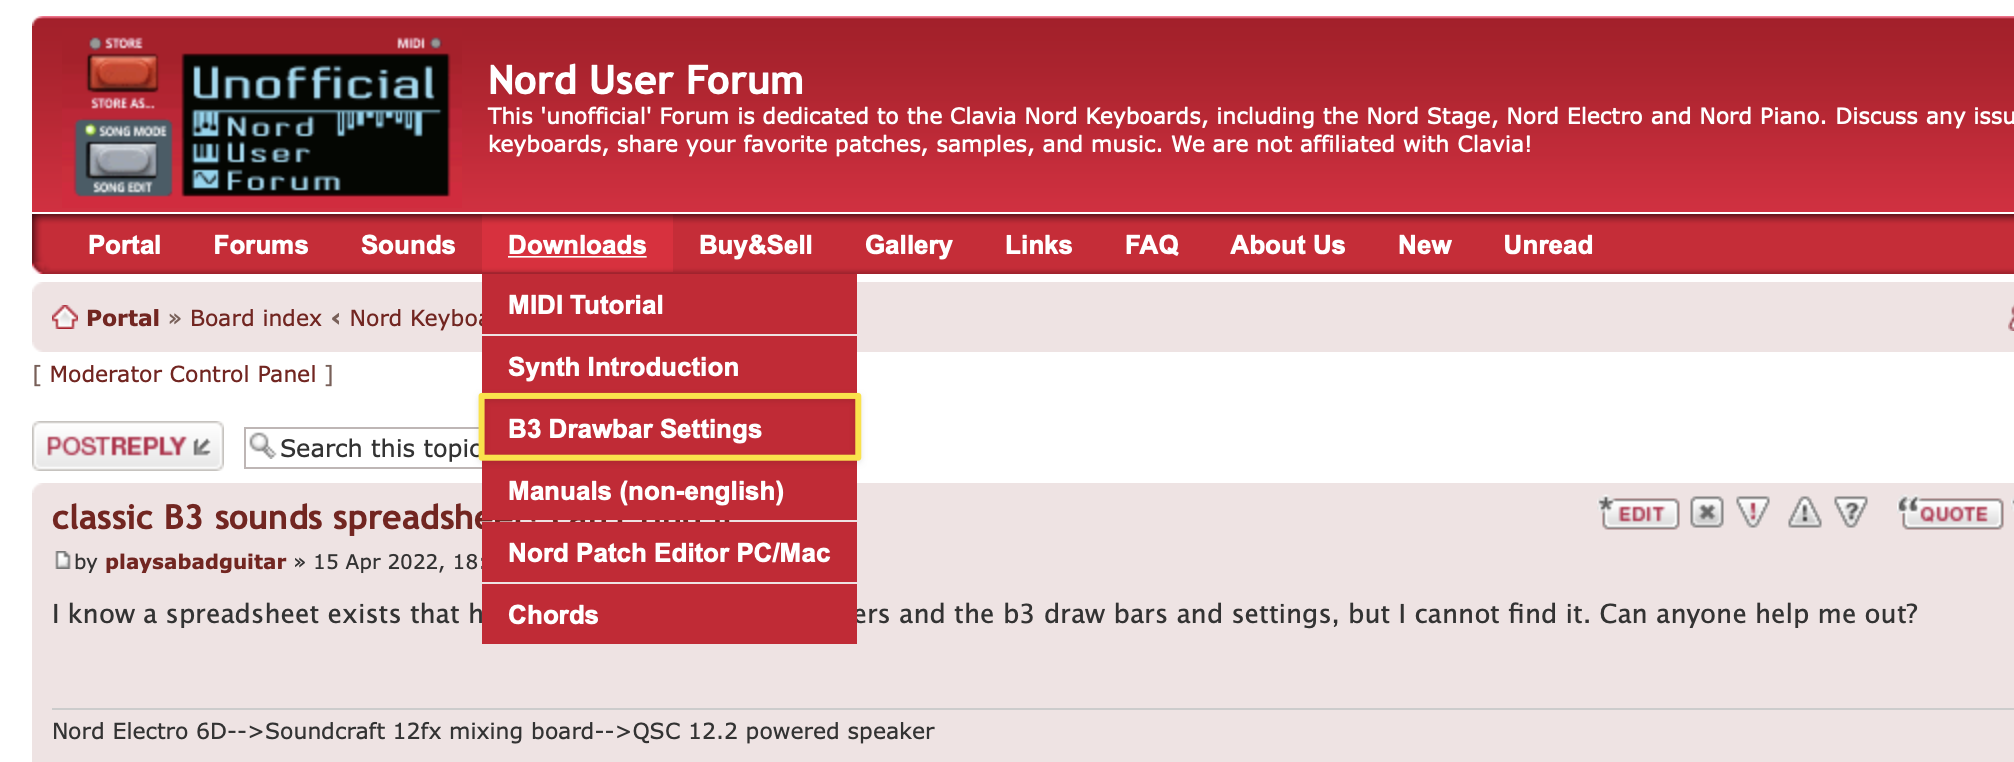
Task: Open the FAQ page
Action: pos(1152,245)
